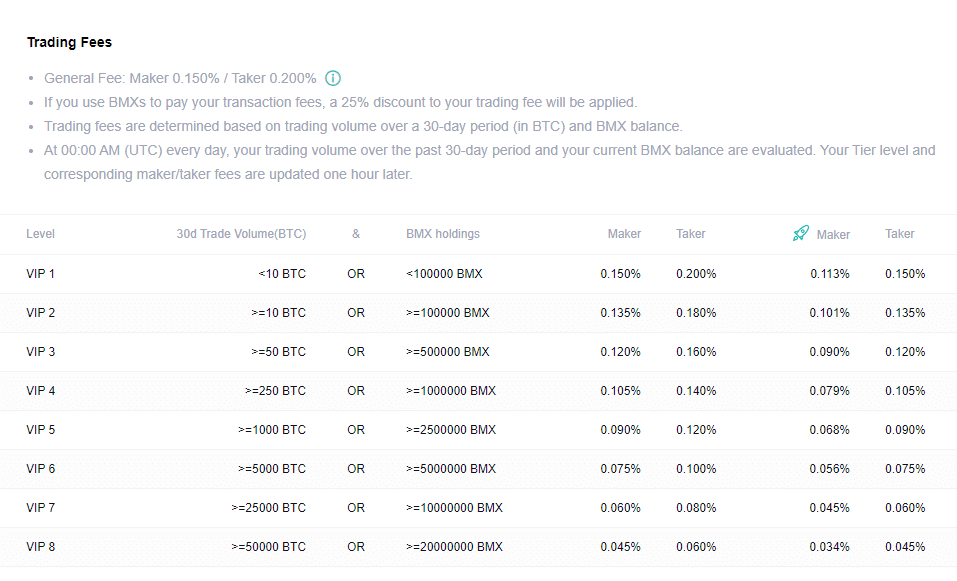This screenshot has height=581, width=957.
Task: Click the last Taker column header
Action: pos(900,234)
